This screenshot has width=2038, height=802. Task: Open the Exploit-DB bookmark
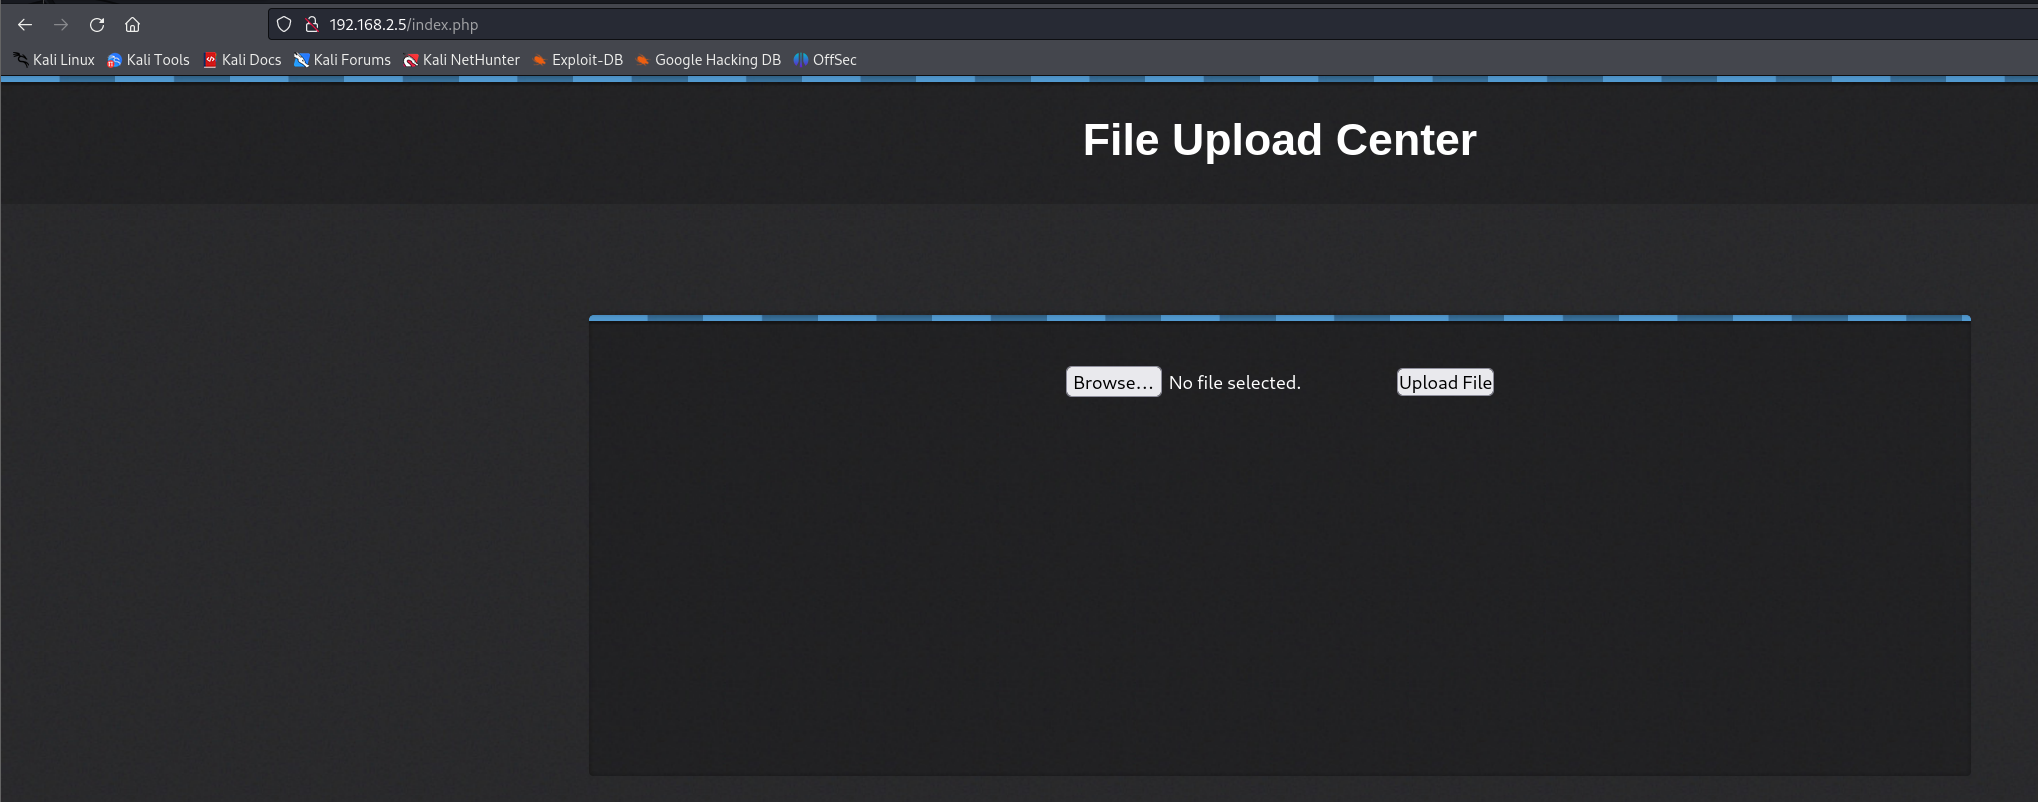(578, 60)
